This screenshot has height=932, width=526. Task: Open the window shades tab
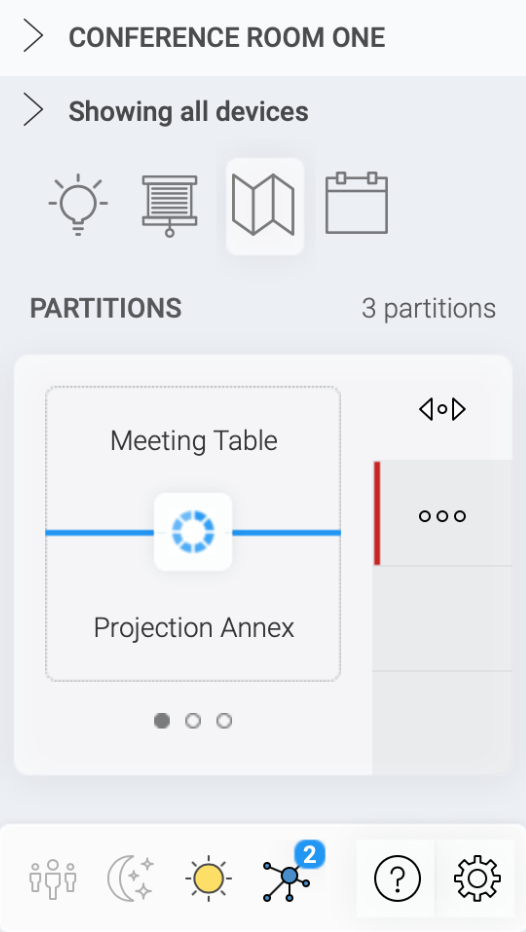click(x=169, y=206)
